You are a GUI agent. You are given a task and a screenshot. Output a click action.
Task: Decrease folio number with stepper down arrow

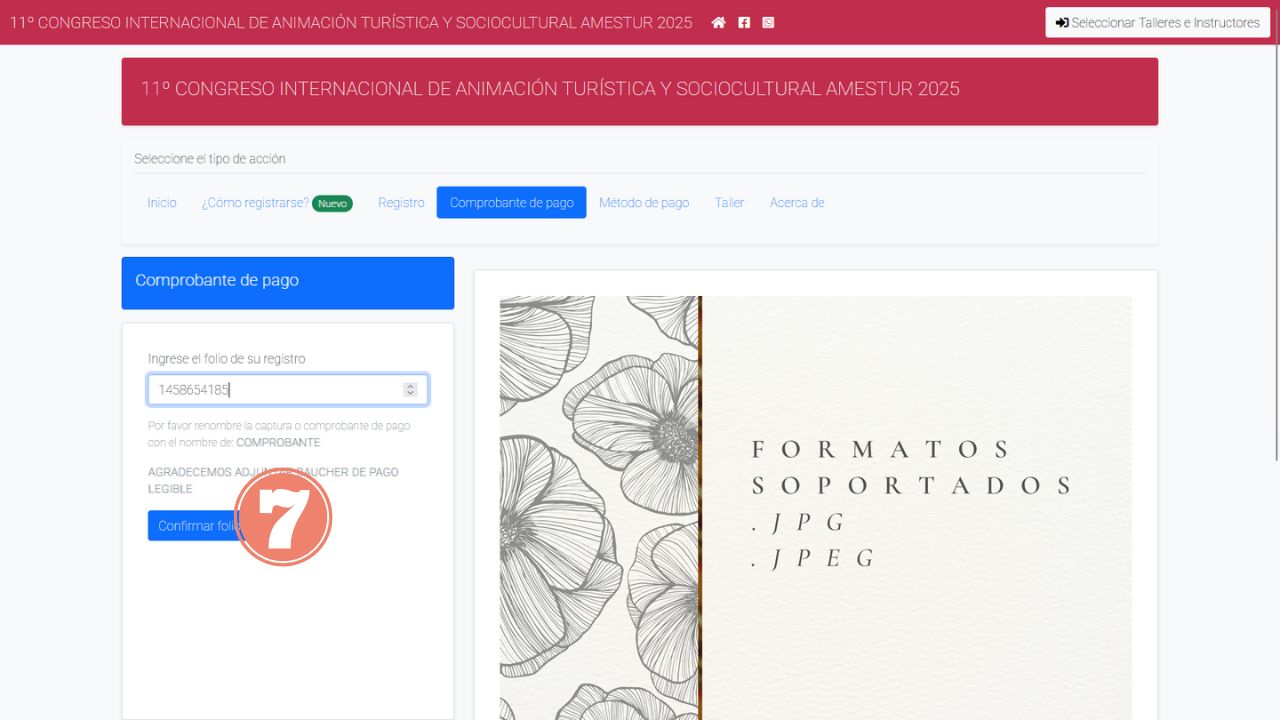[410, 394]
